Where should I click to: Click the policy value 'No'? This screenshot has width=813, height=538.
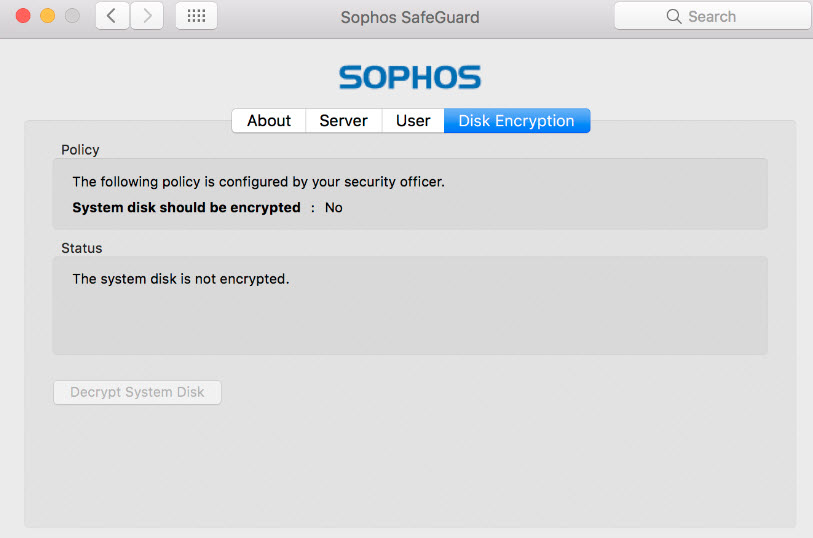pyautogui.click(x=333, y=207)
